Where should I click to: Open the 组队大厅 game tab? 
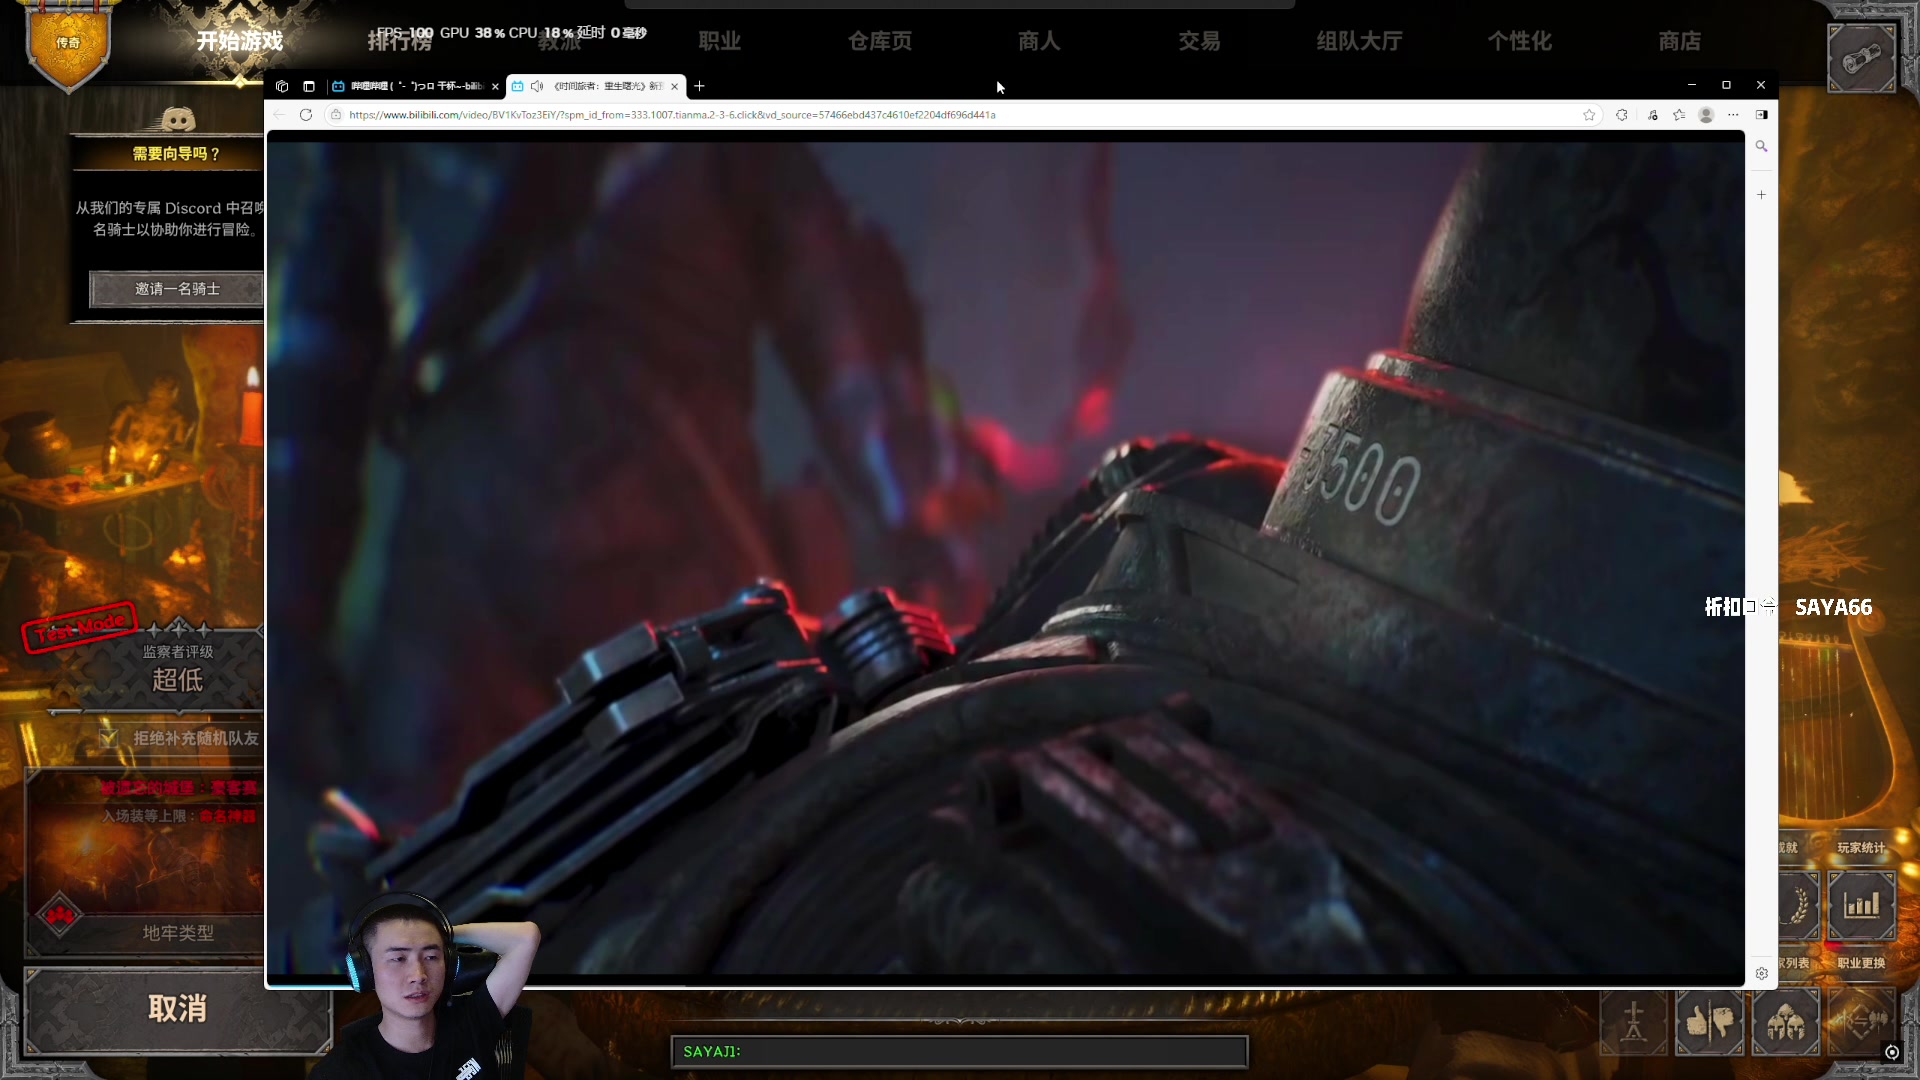(1359, 41)
